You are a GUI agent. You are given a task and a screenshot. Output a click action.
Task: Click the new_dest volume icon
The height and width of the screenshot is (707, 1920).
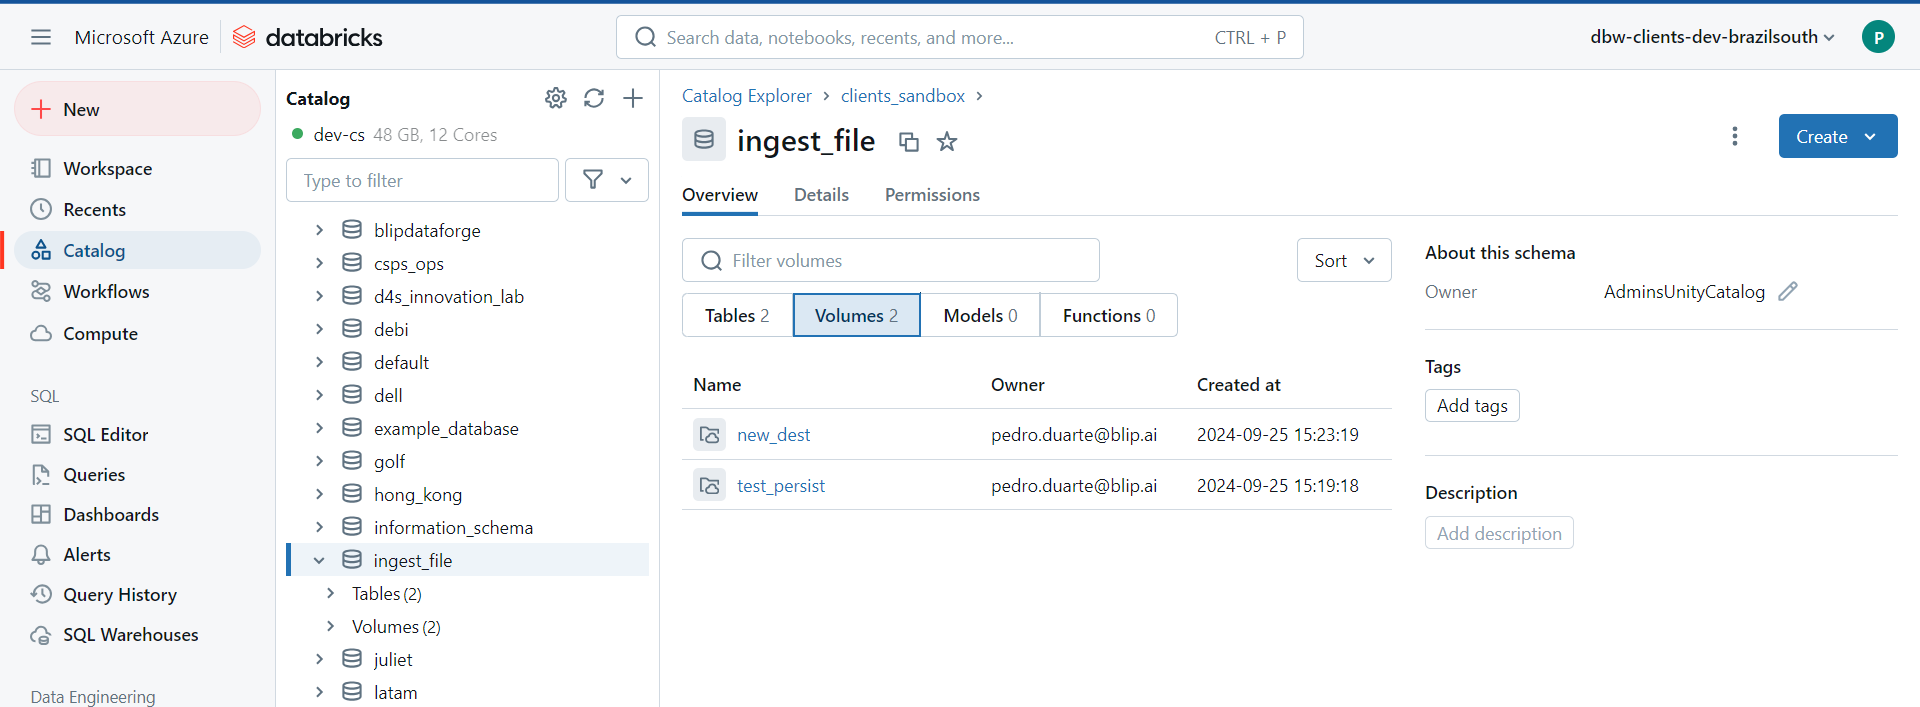tap(710, 434)
